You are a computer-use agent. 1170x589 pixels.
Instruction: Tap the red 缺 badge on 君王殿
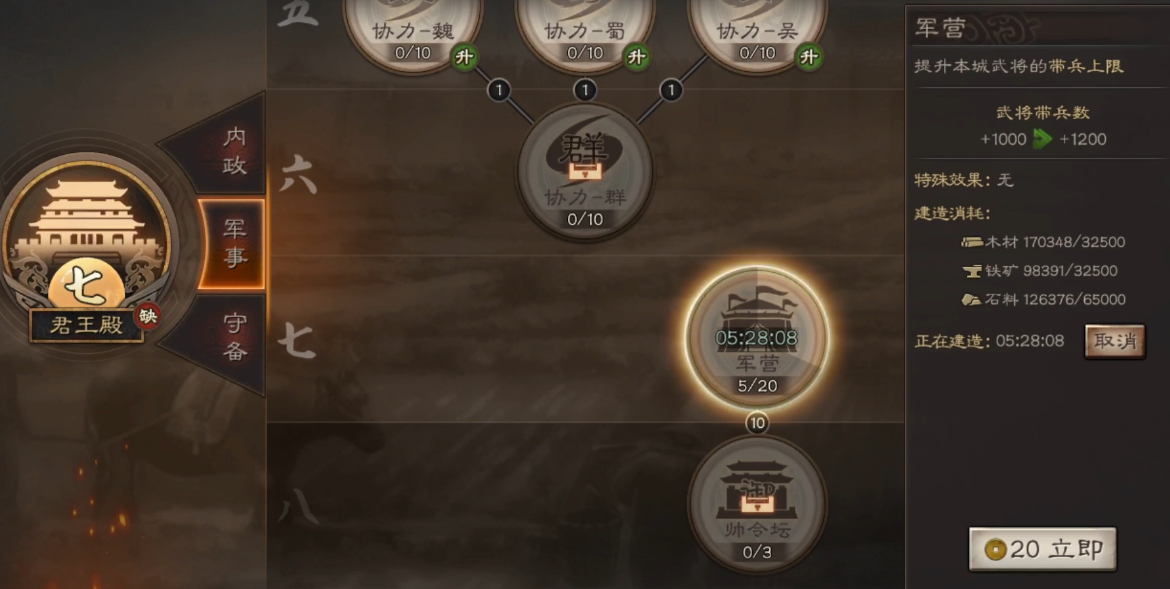click(148, 317)
